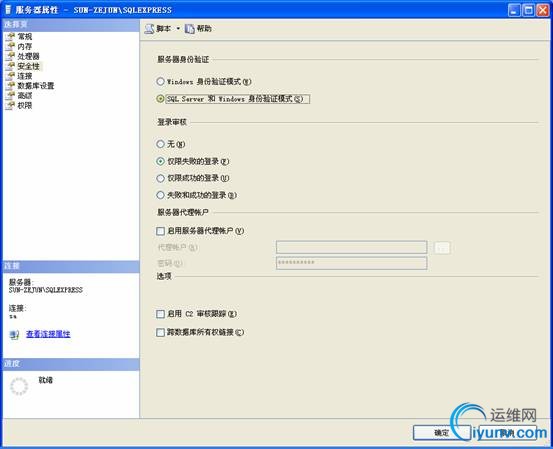Viewport: 553px width, 449px height.
Task: Click the icon beside 安全性 page
Action: 11,66
